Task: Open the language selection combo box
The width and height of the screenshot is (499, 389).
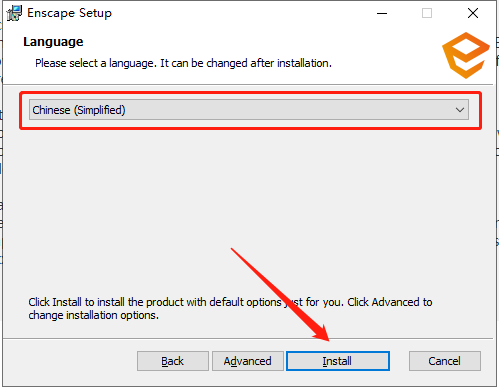Action: (249, 110)
